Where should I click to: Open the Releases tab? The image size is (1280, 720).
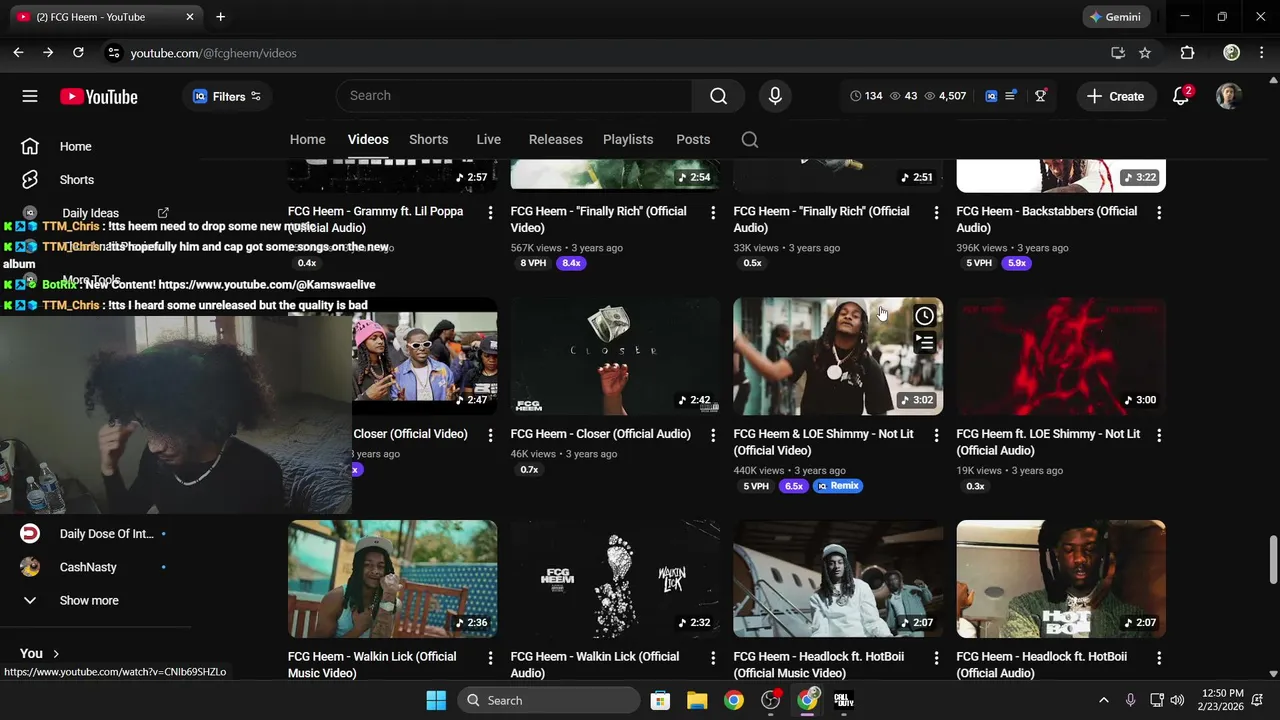click(555, 140)
